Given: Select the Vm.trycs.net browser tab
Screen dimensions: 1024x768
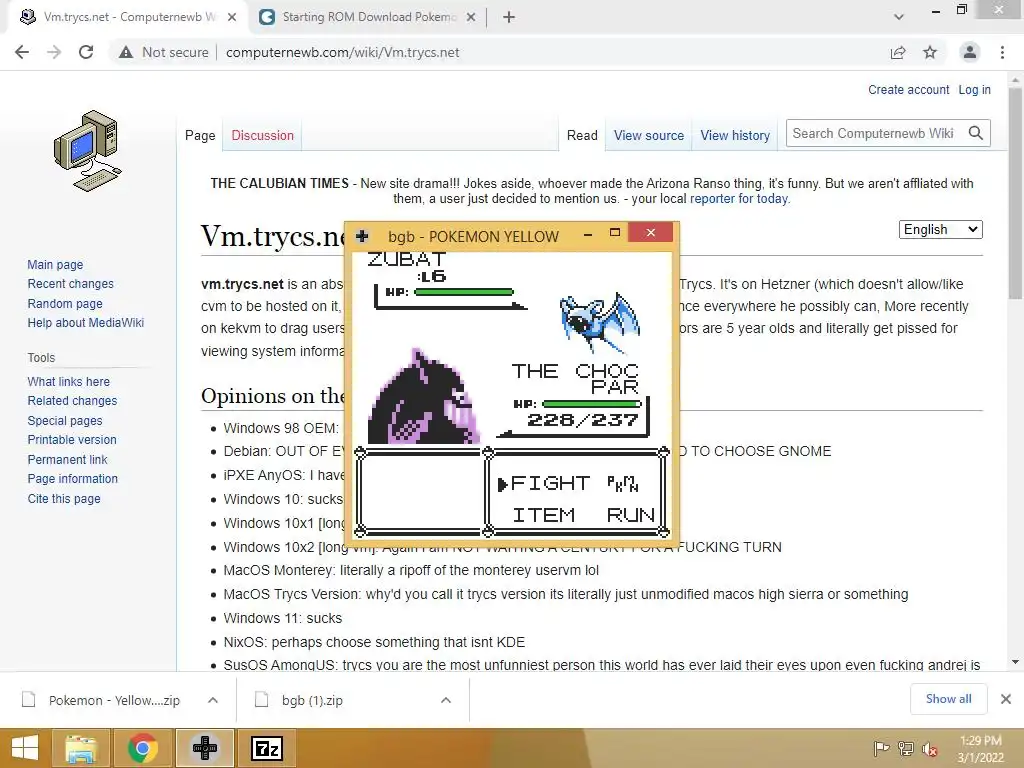Looking at the screenshot, I should coord(129,17).
